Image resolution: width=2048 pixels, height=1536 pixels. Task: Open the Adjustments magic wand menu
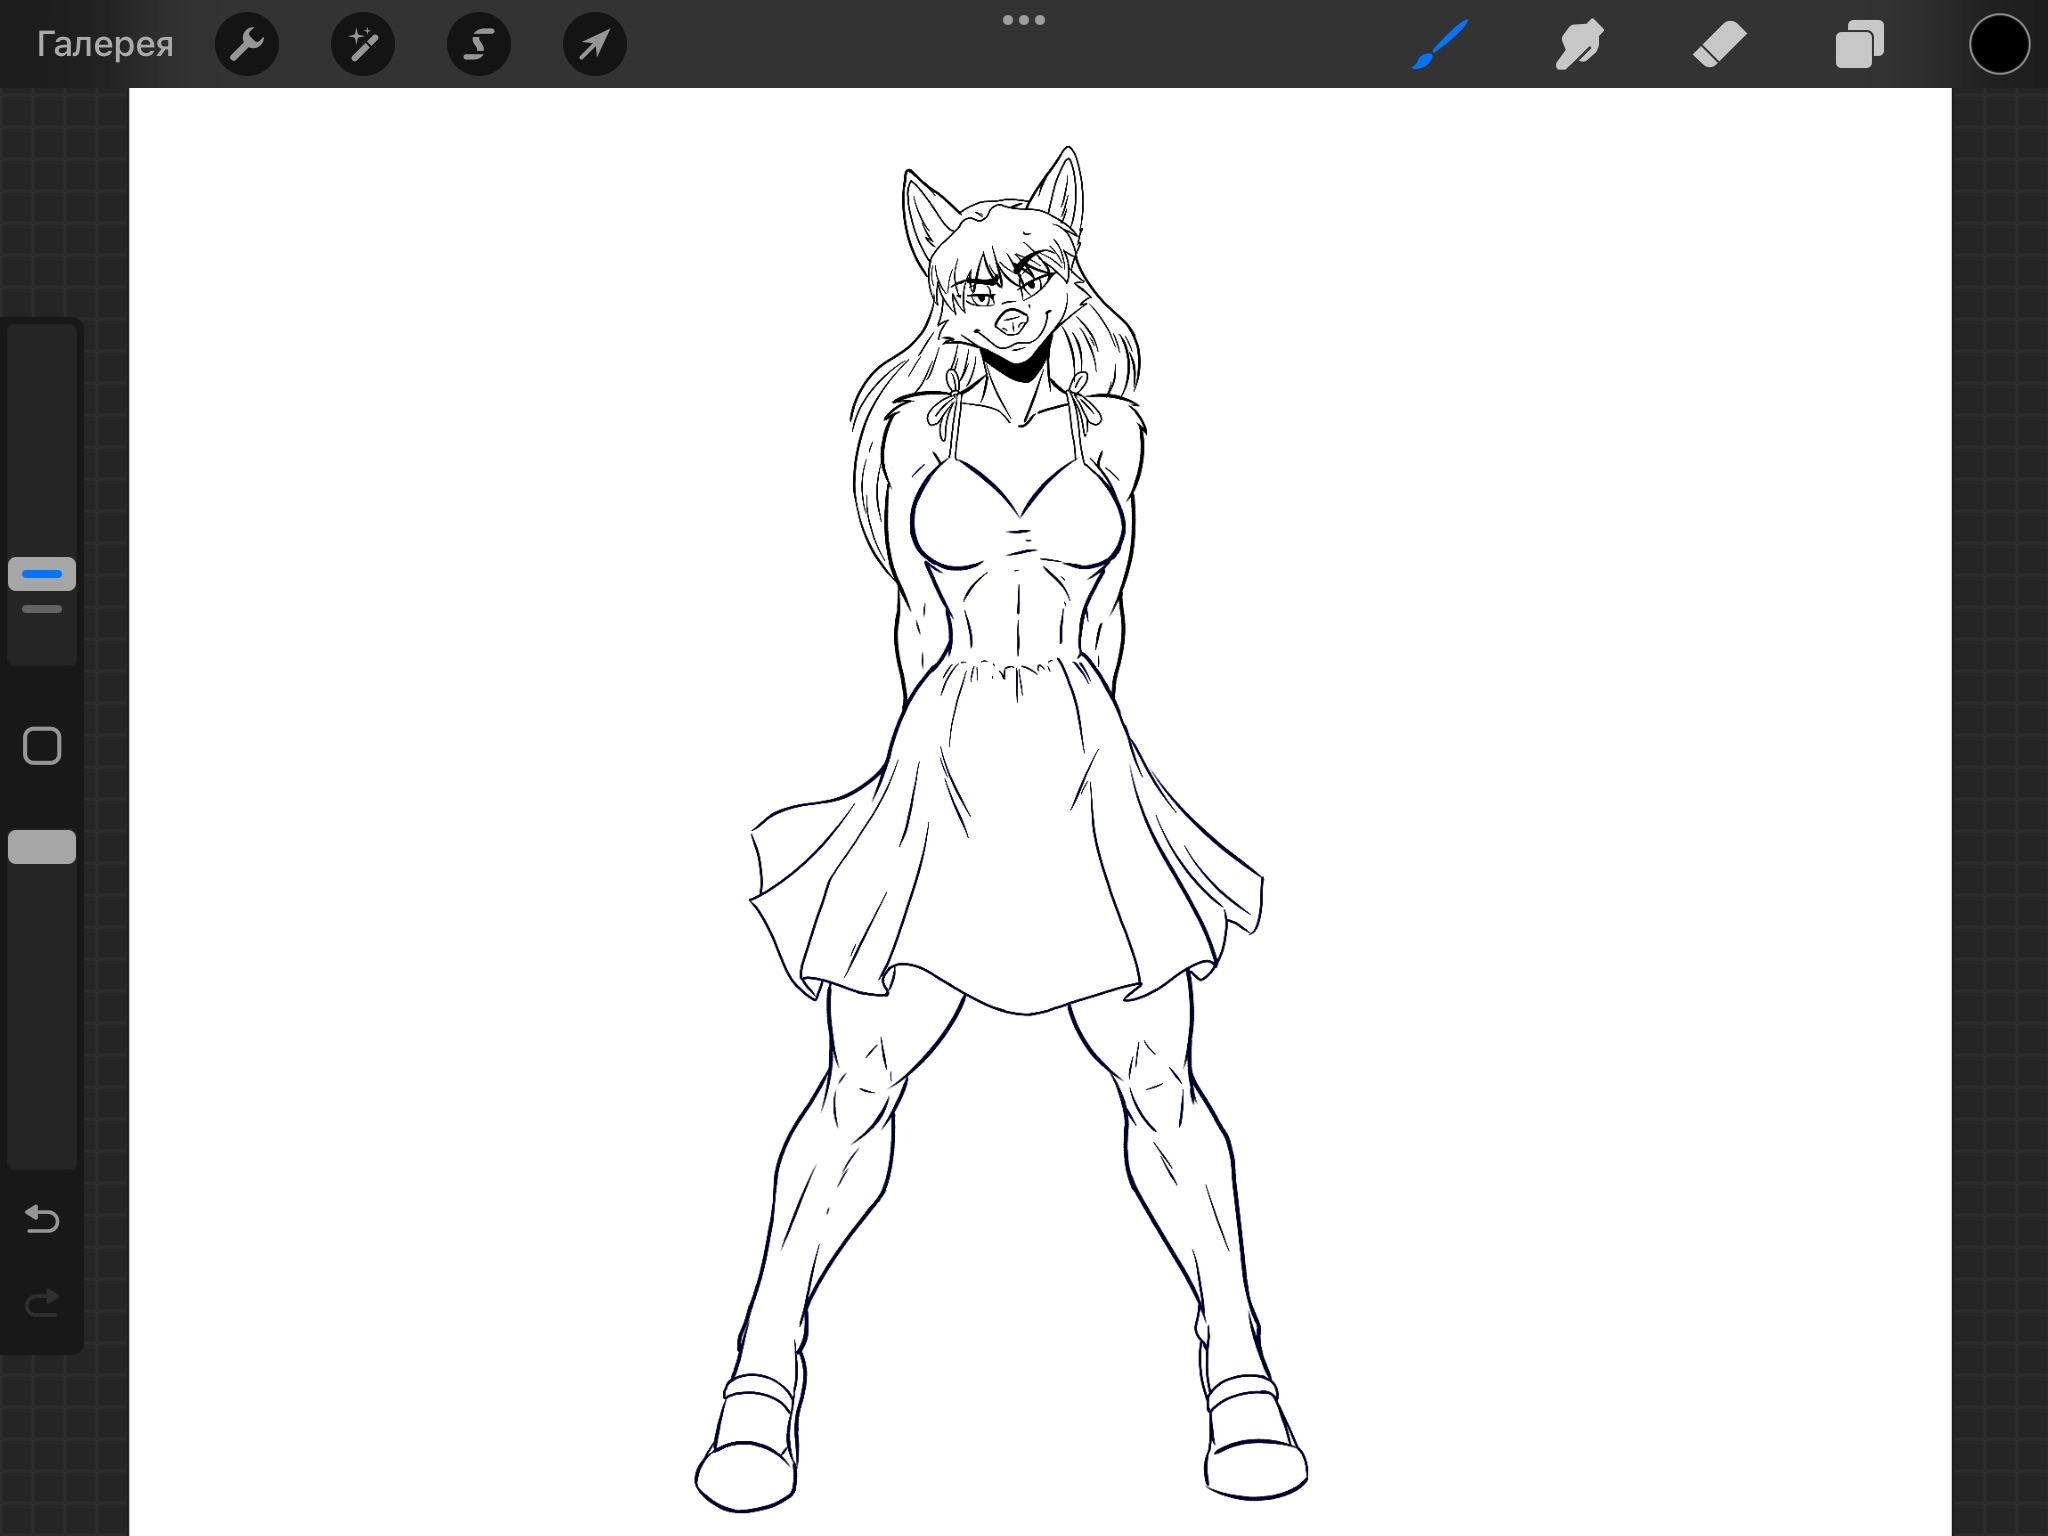pyautogui.click(x=362, y=44)
